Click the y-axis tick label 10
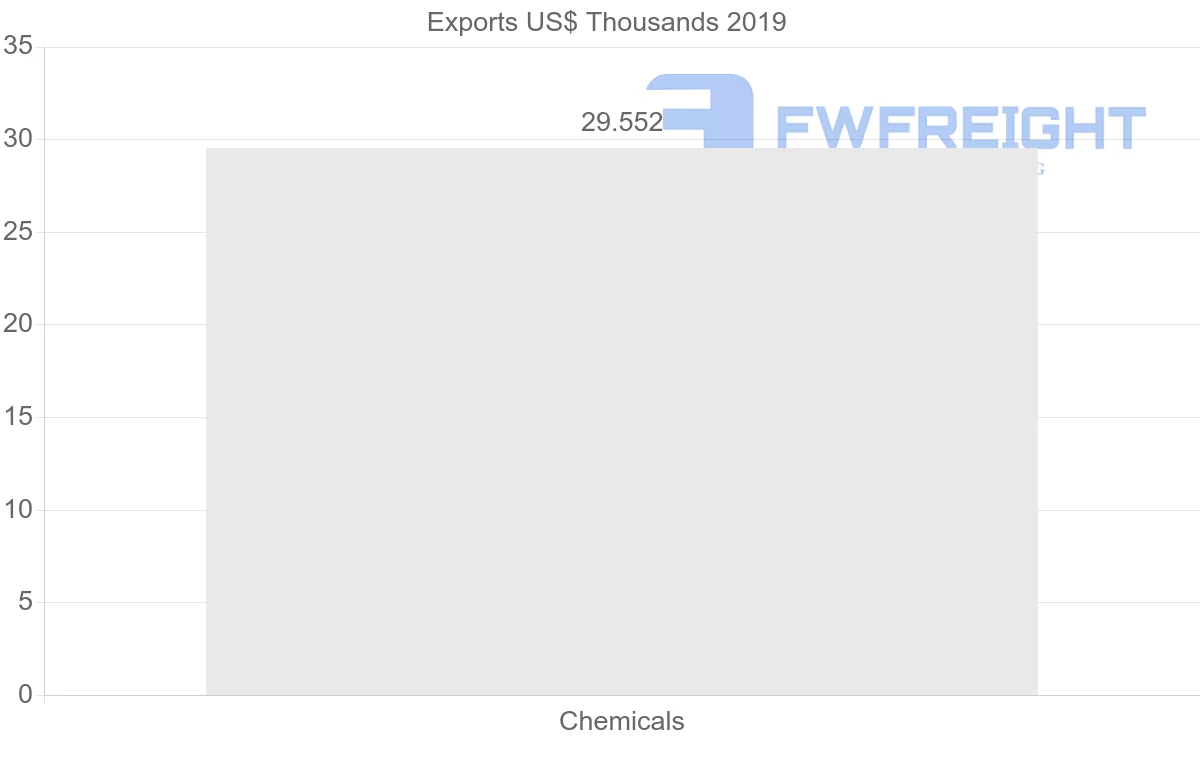Viewport: 1200px width, 763px height. click(19, 510)
